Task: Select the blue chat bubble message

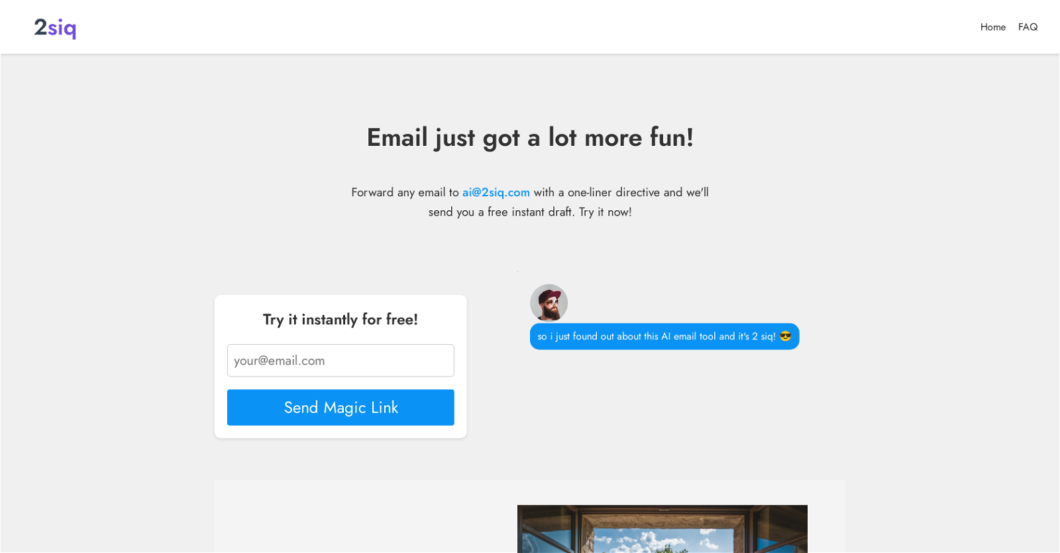Action: (665, 336)
